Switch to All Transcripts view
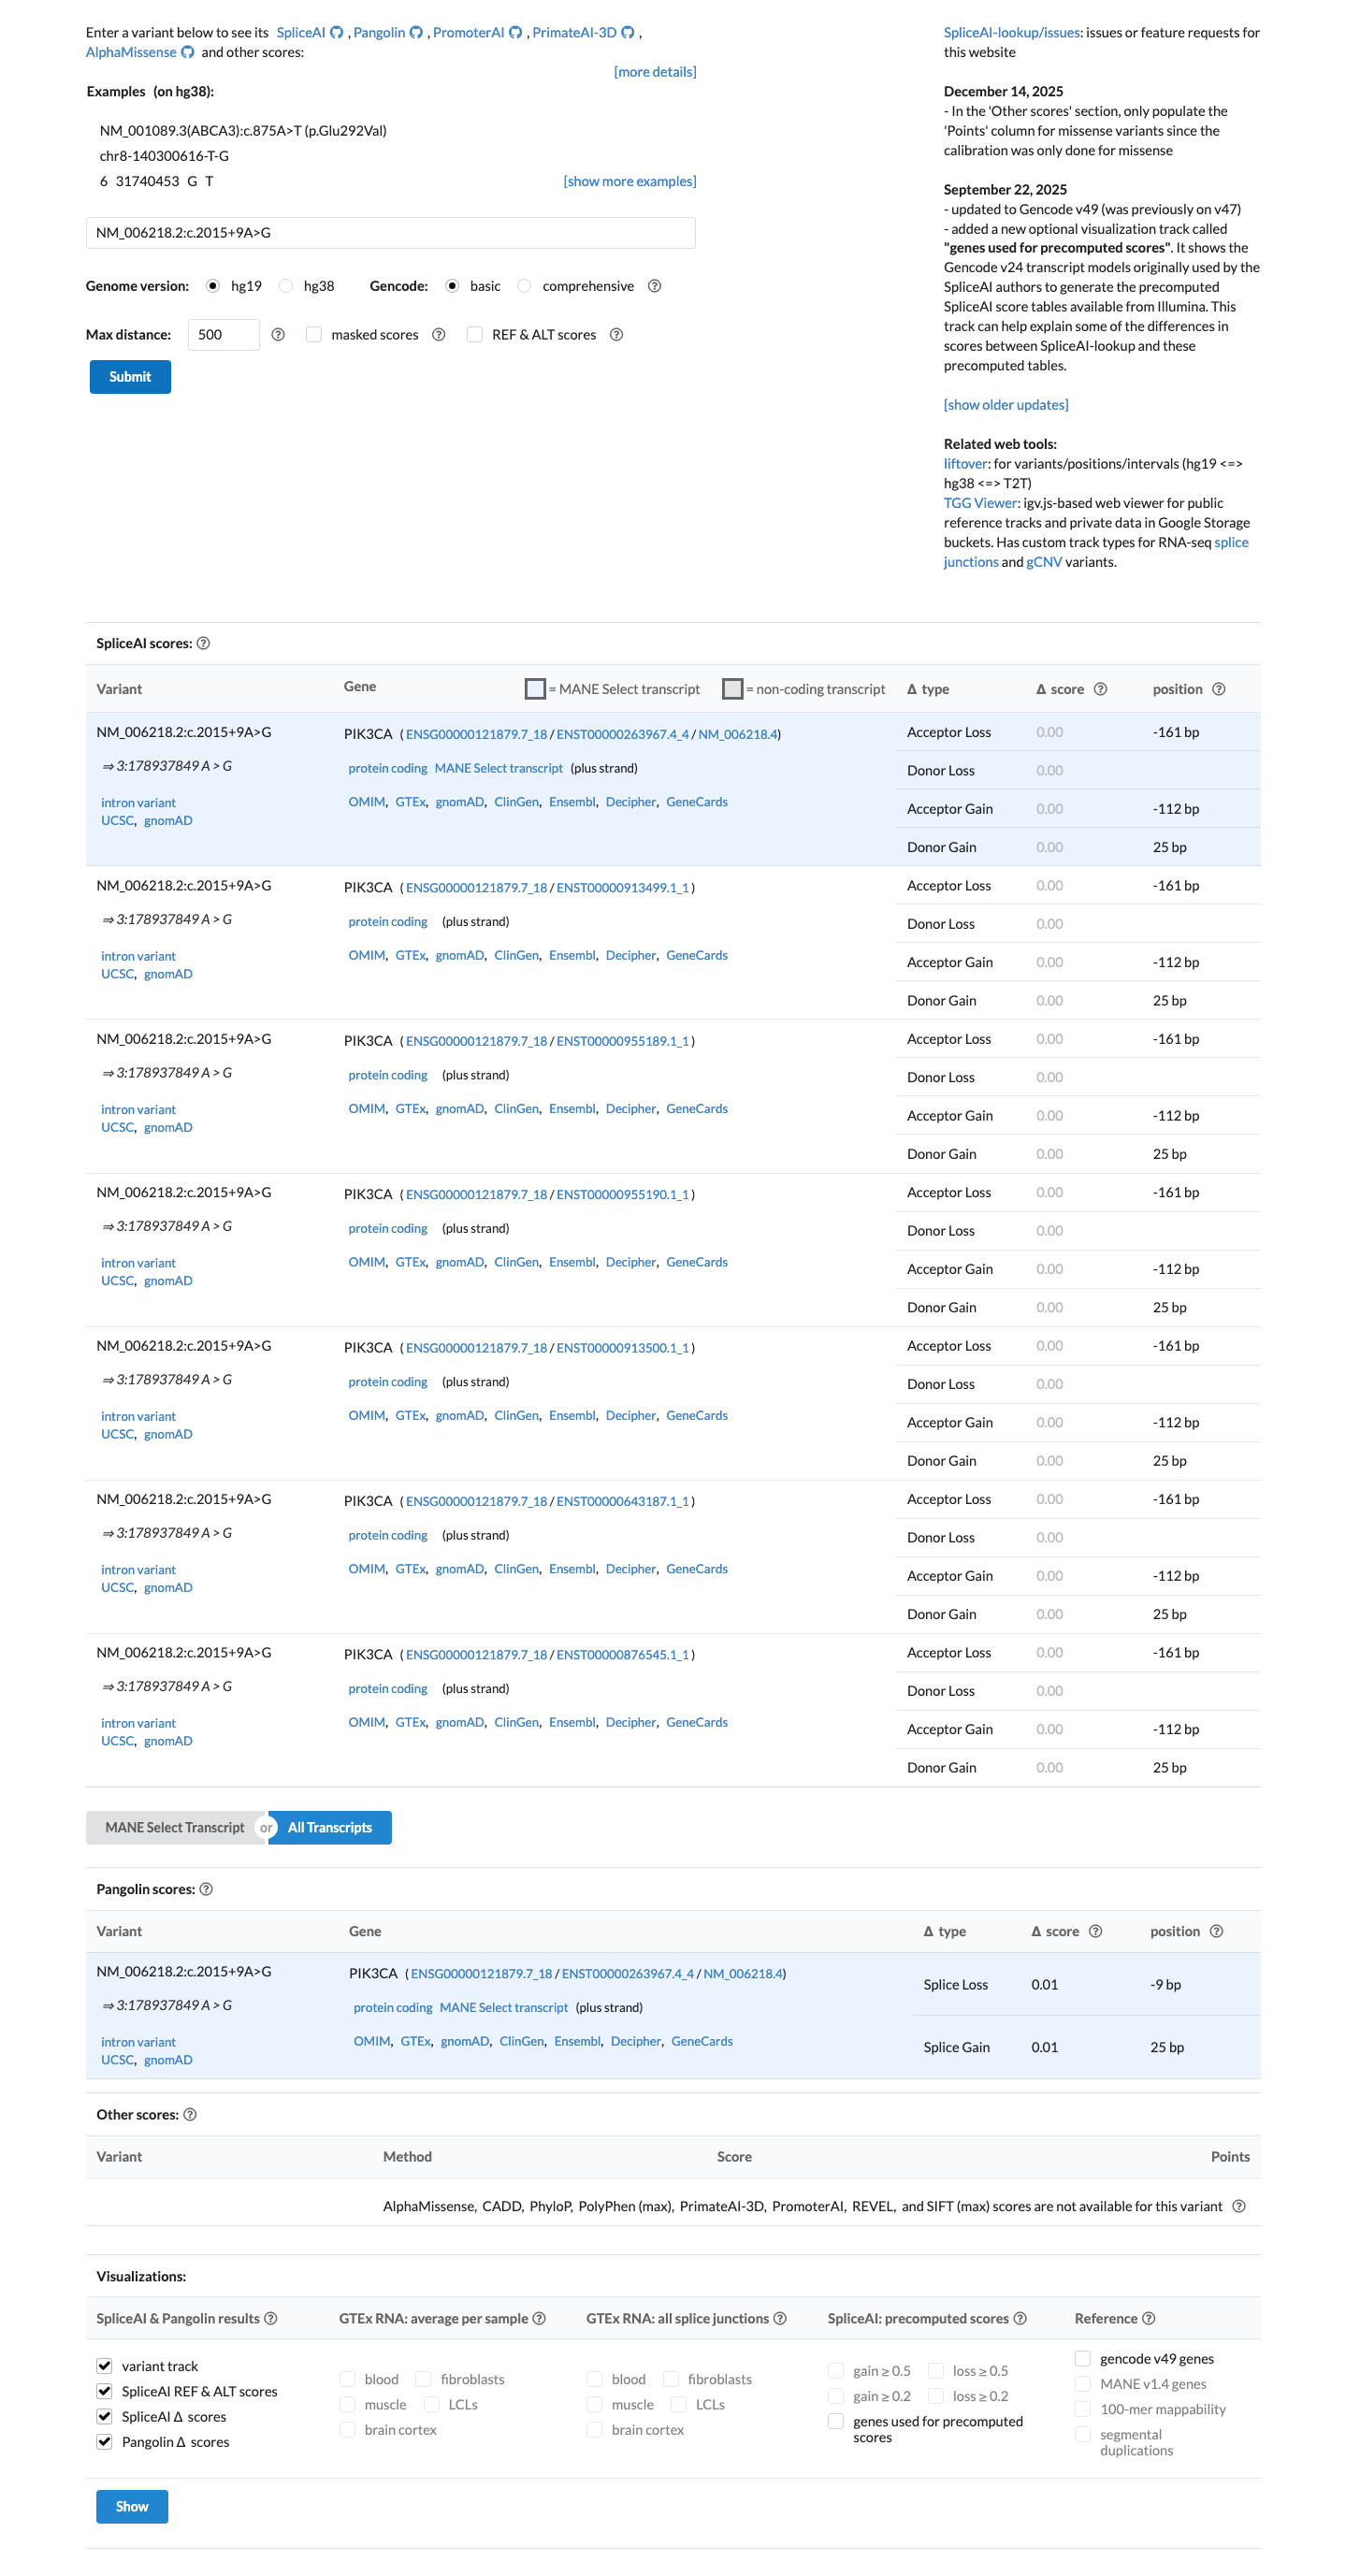The width and height of the screenshot is (1360, 2576). [x=330, y=1827]
